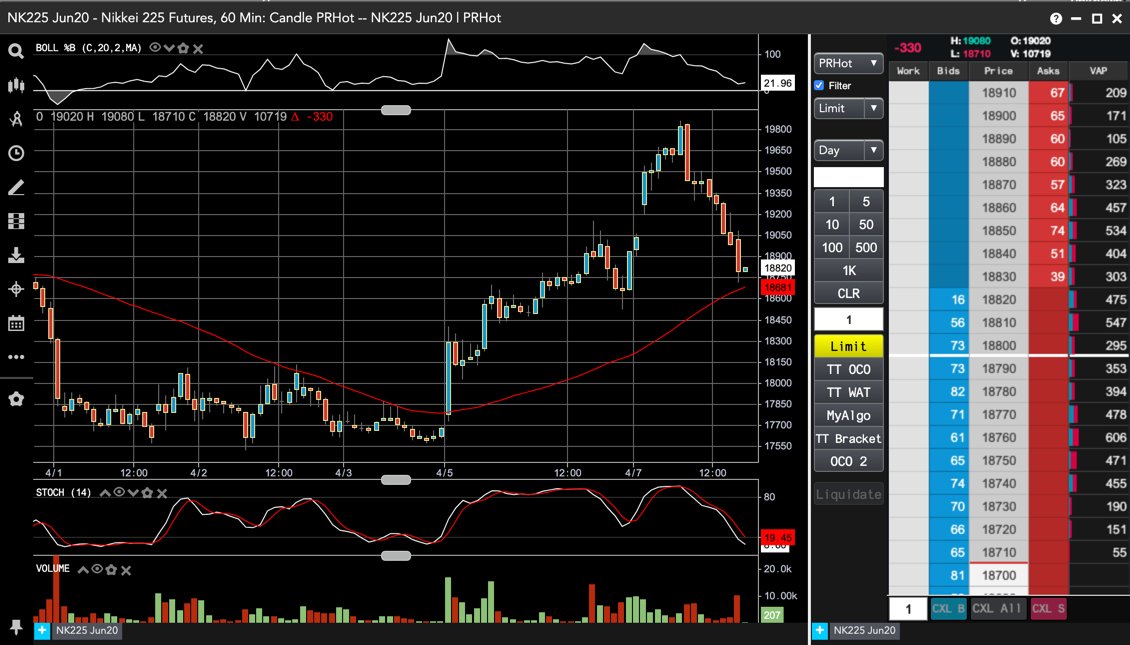Cancel all sells with CXL S
The image size is (1130, 645).
(1049, 608)
